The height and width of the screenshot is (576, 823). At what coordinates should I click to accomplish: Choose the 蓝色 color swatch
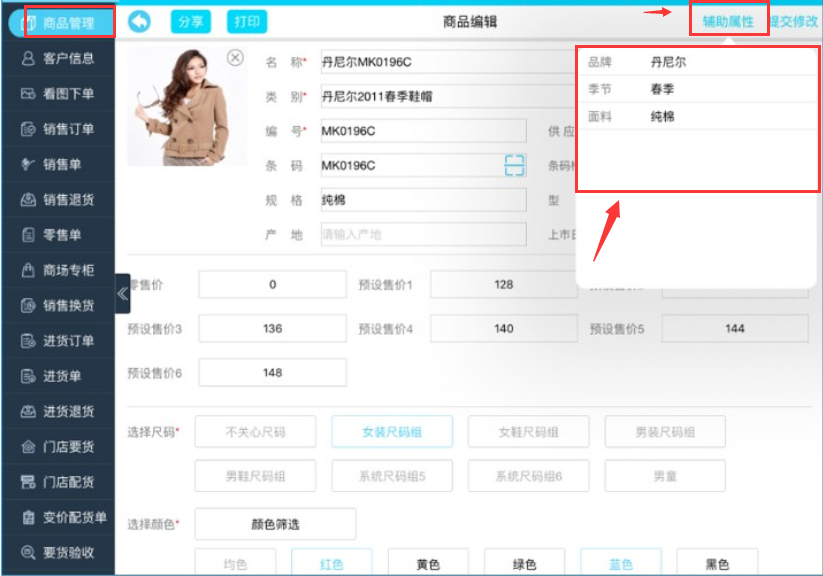pos(620,564)
